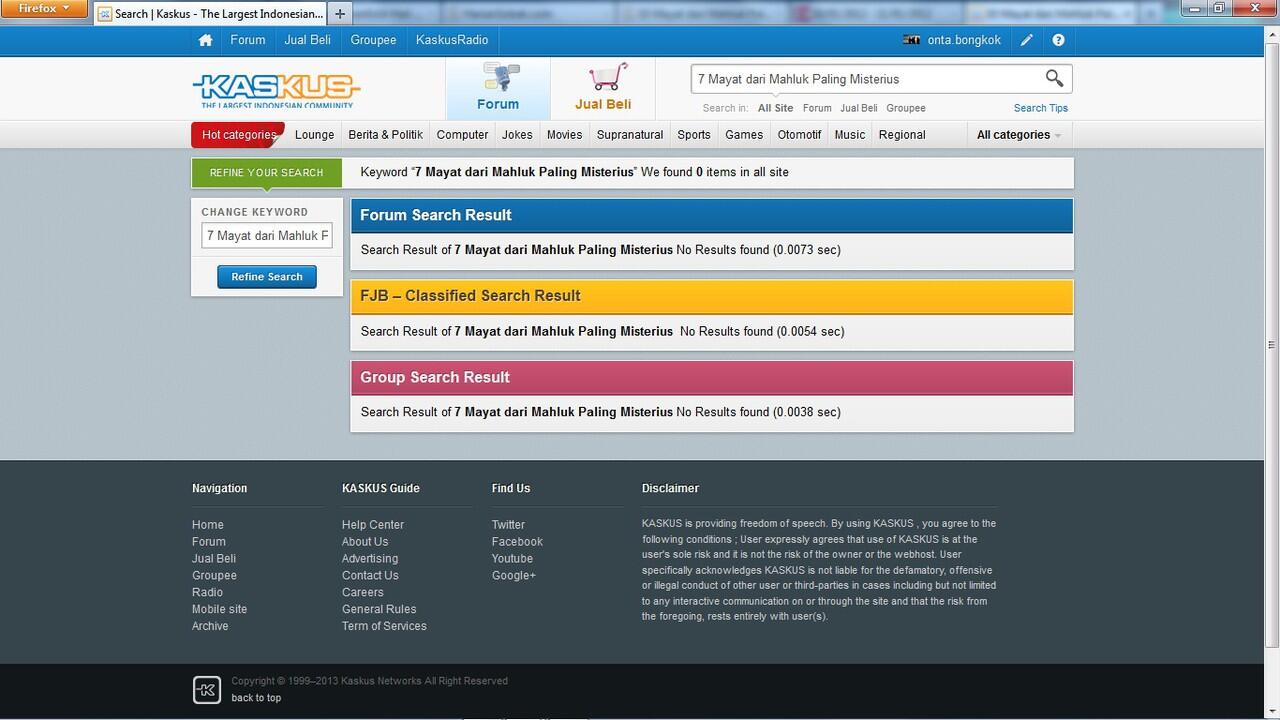1280x720 pixels.
Task: Click the Change Keyword input field
Action: pyautogui.click(x=267, y=236)
